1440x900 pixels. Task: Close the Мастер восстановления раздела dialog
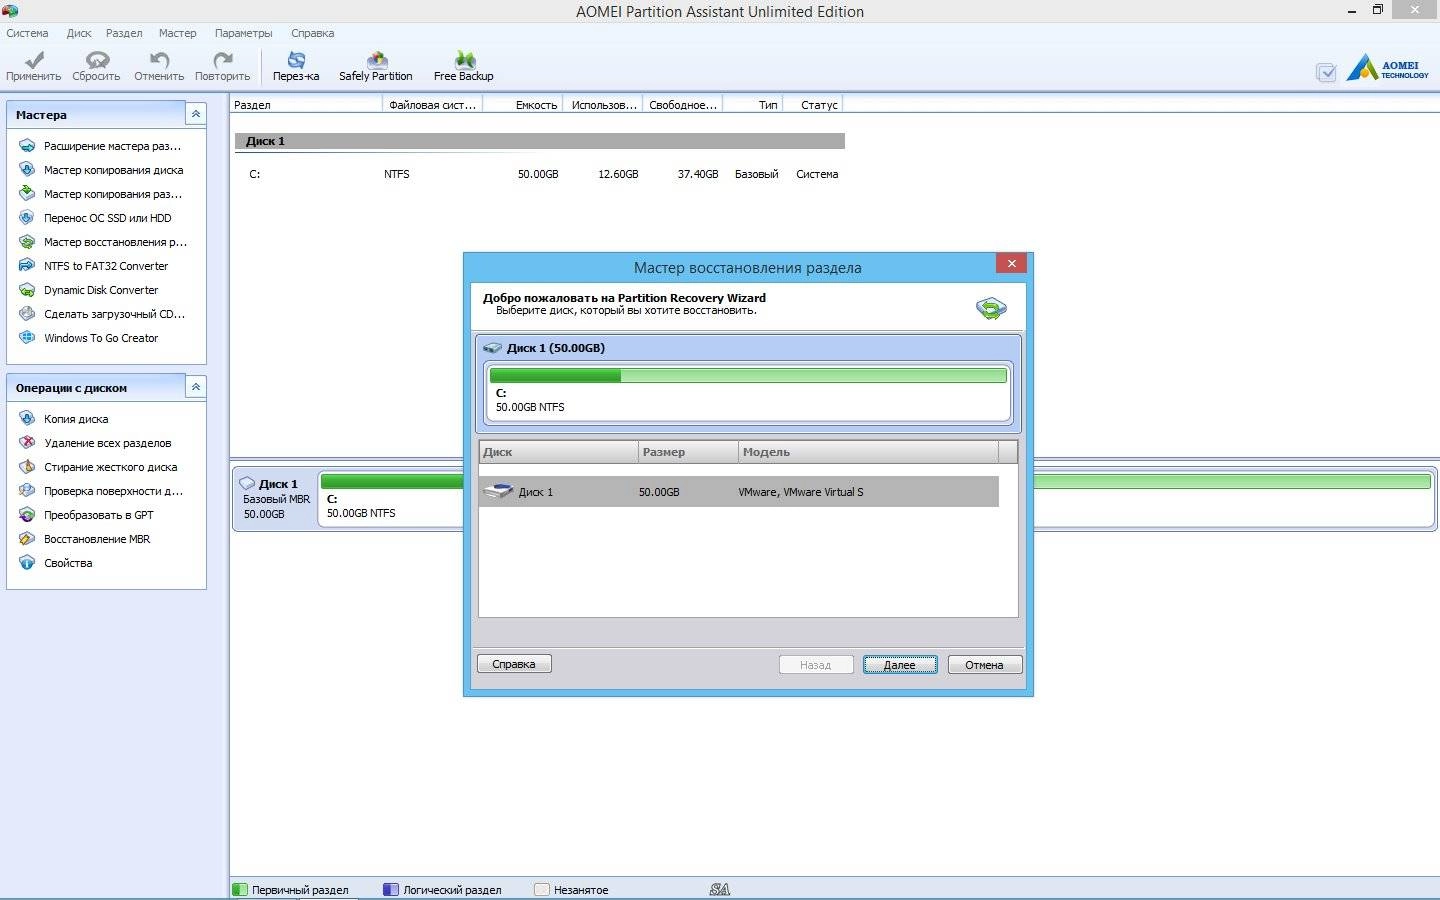pyautogui.click(x=1012, y=263)
